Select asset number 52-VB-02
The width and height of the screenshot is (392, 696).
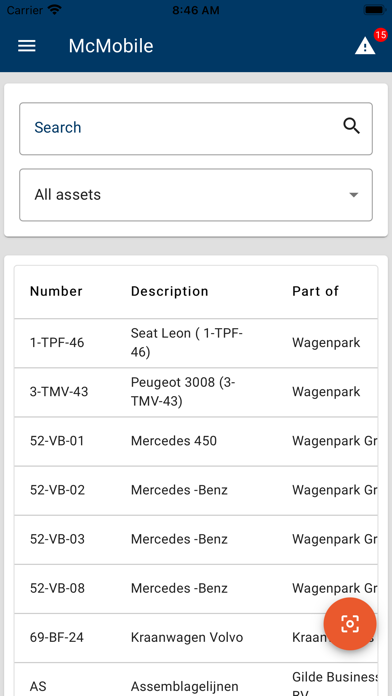pos(57,490)
